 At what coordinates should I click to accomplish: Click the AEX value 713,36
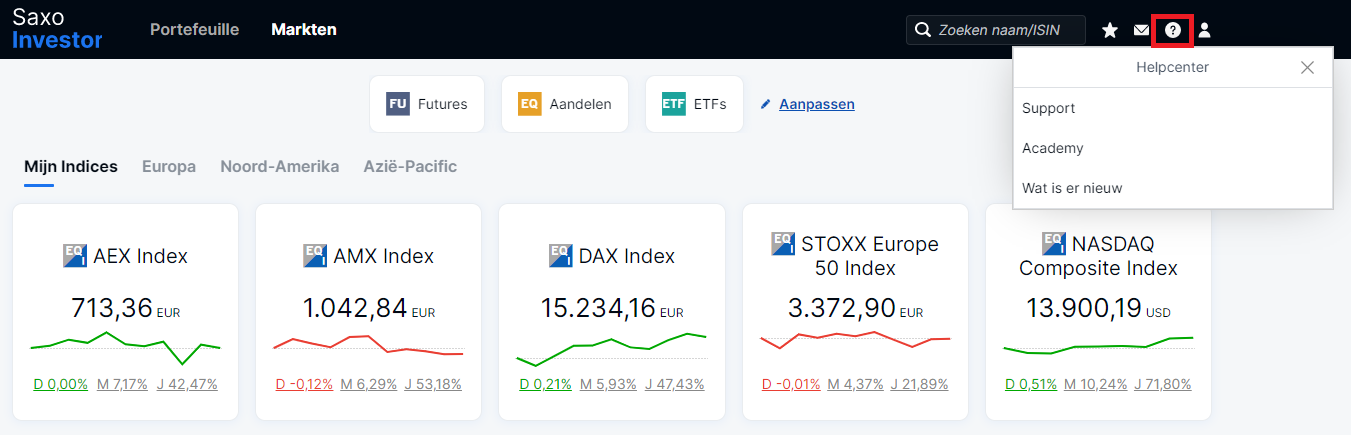click(x=111, y=308)
